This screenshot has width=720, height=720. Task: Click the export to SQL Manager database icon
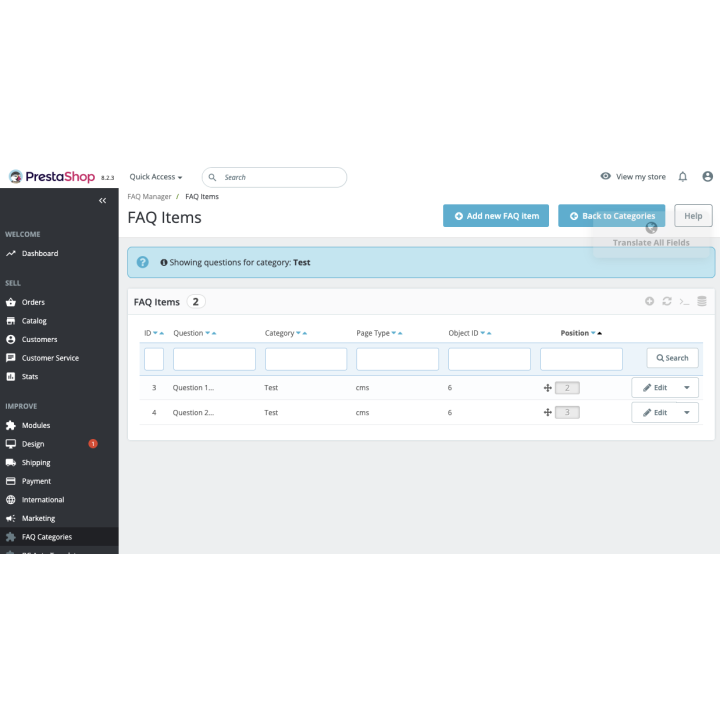pyautogui.click(x=702, y=301)
